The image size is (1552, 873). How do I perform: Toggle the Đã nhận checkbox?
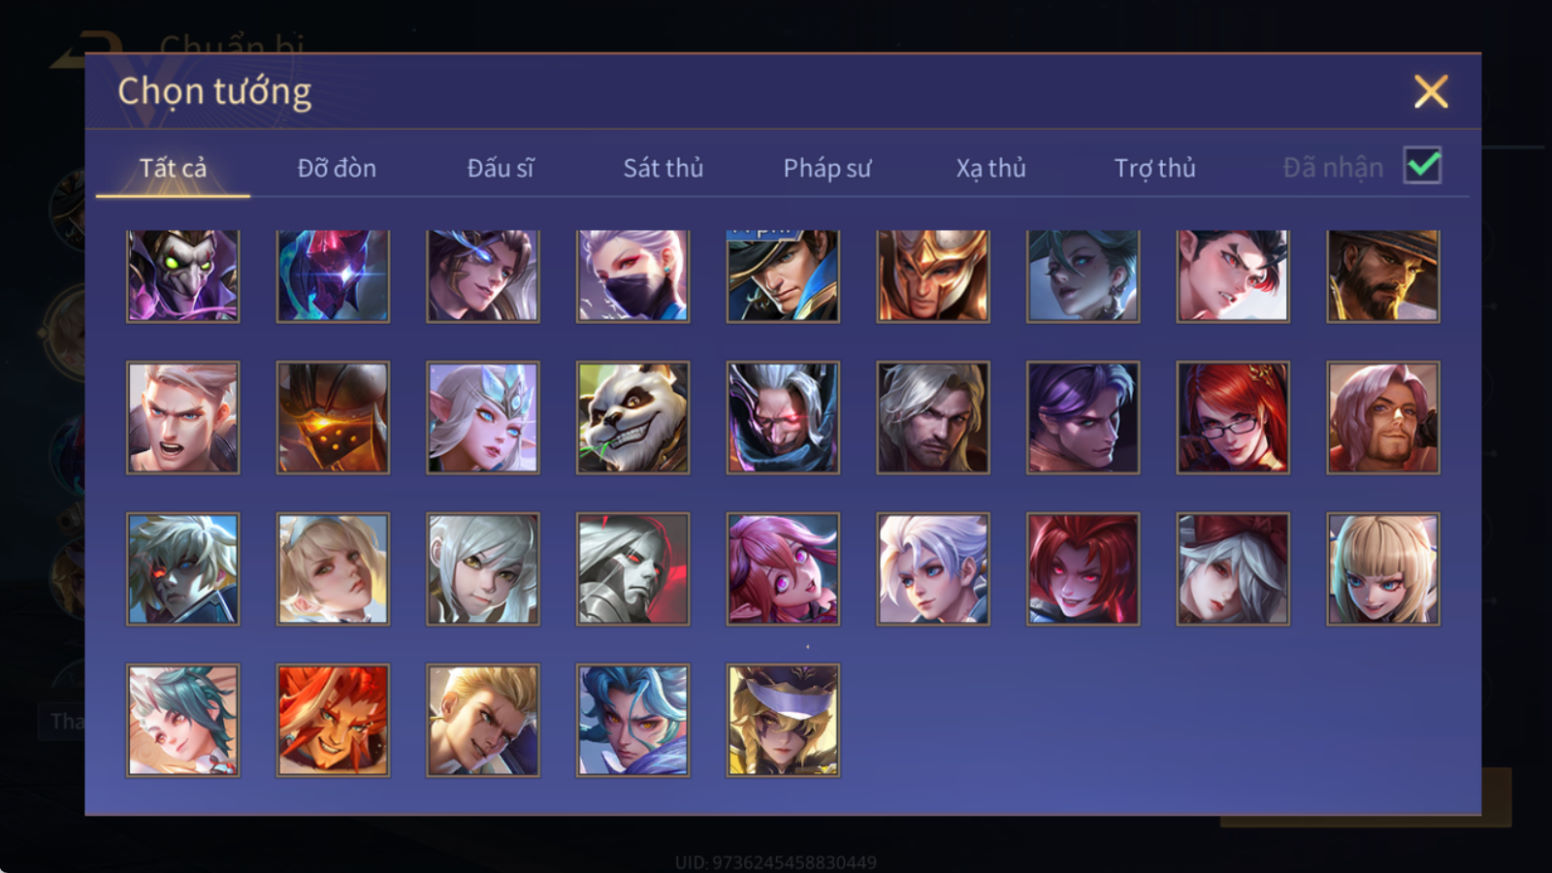coord(1422,165)
